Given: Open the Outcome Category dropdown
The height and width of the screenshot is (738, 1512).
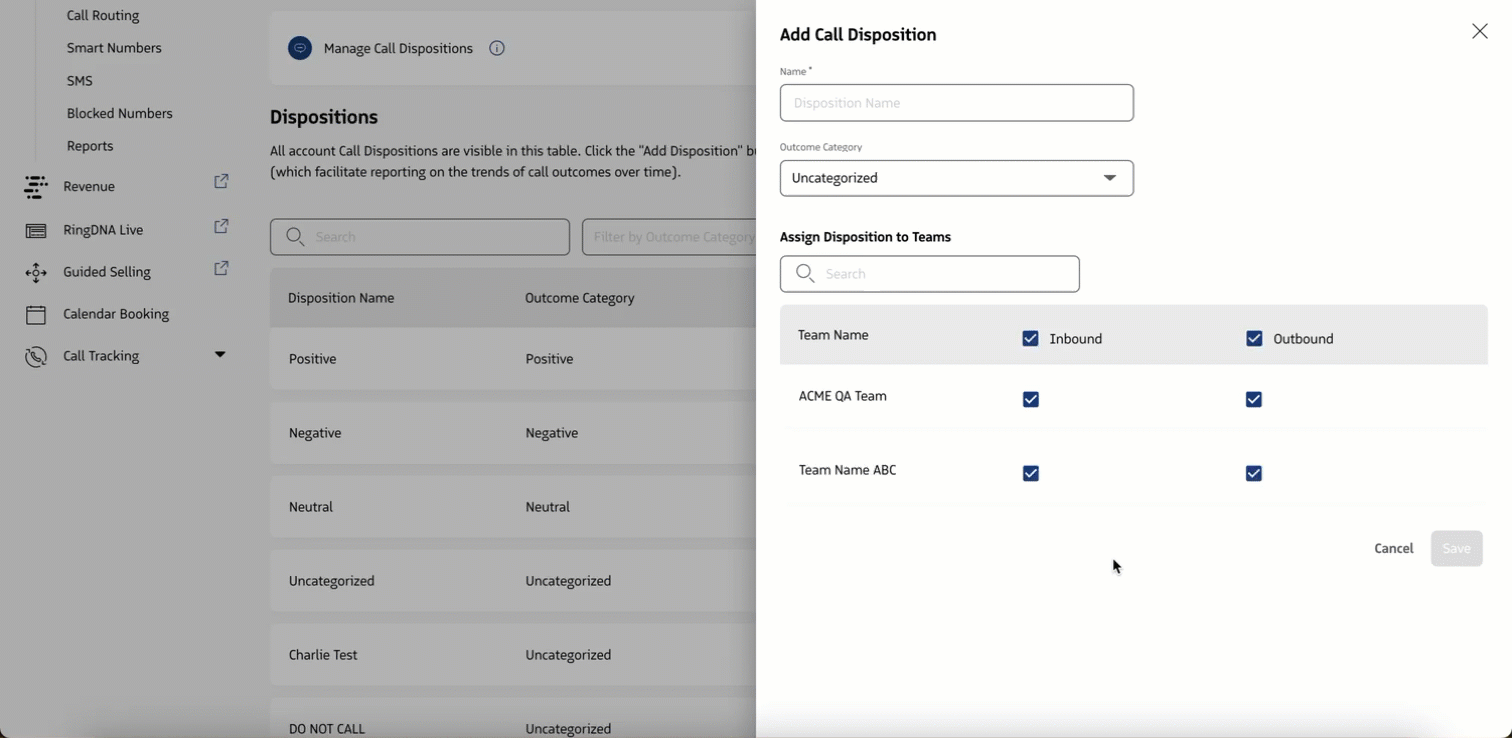Looking at the screenshot, I should [956, 179].
